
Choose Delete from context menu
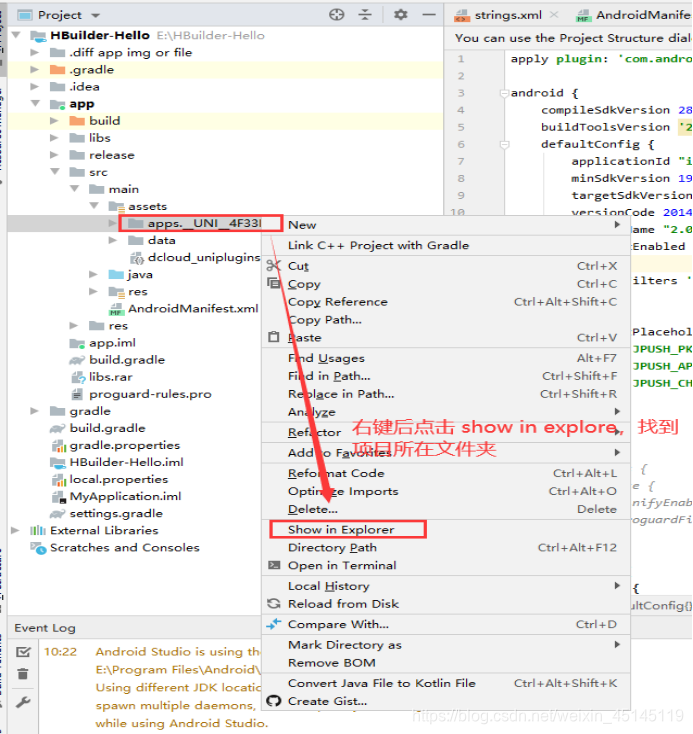click(446, 509)
